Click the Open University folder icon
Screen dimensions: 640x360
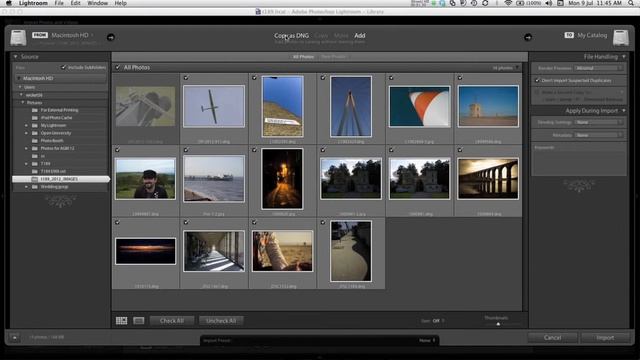click(35, 133)
